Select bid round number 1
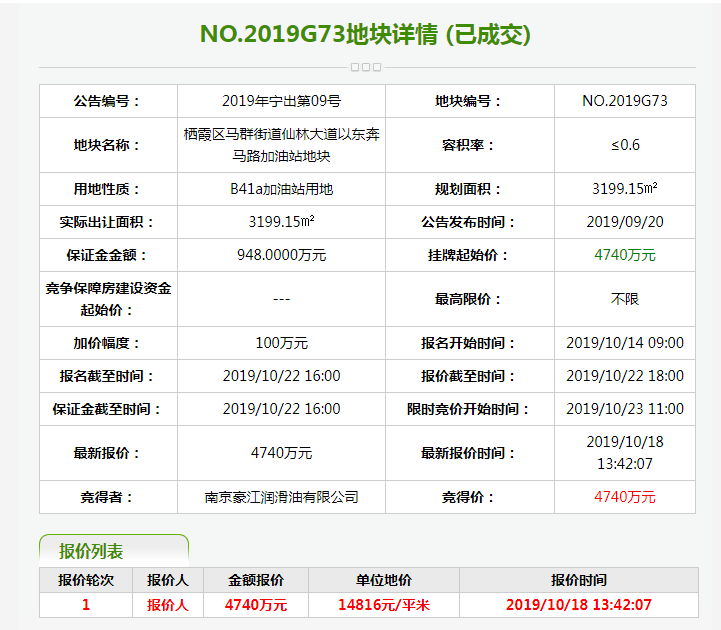721x630 pixels. [x=86, y=605]
